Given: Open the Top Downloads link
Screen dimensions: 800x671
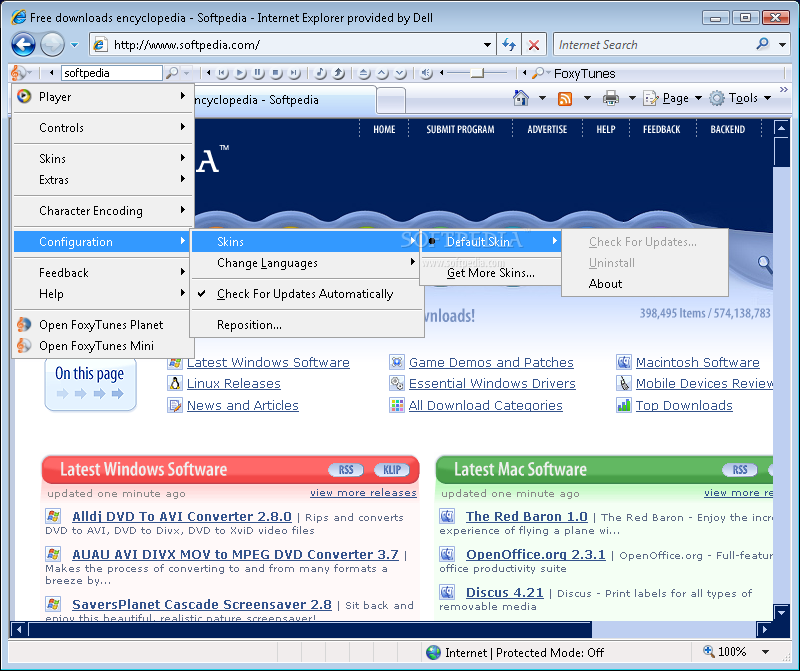Looking at the screenshot, I should pos(684,406).
